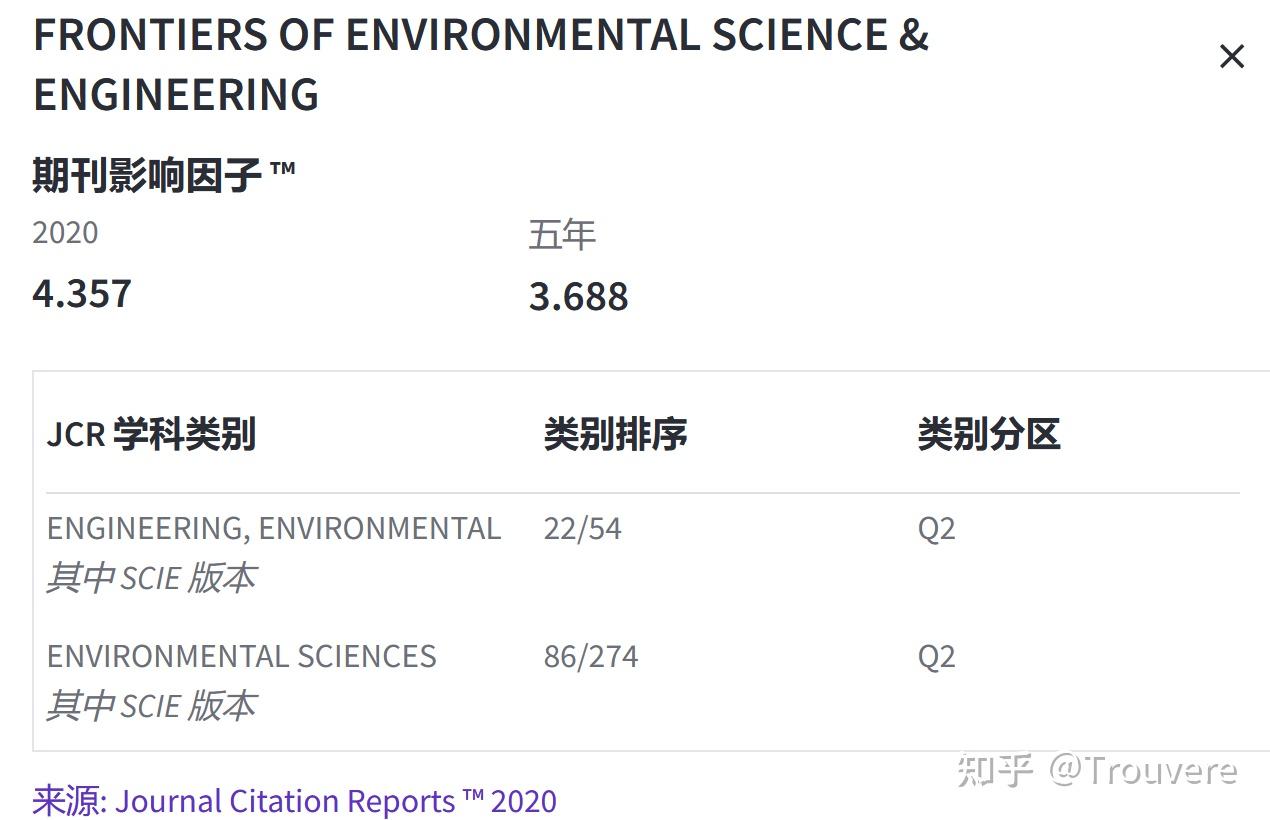Click the 五年 five-year label

[x=561, y=235]
